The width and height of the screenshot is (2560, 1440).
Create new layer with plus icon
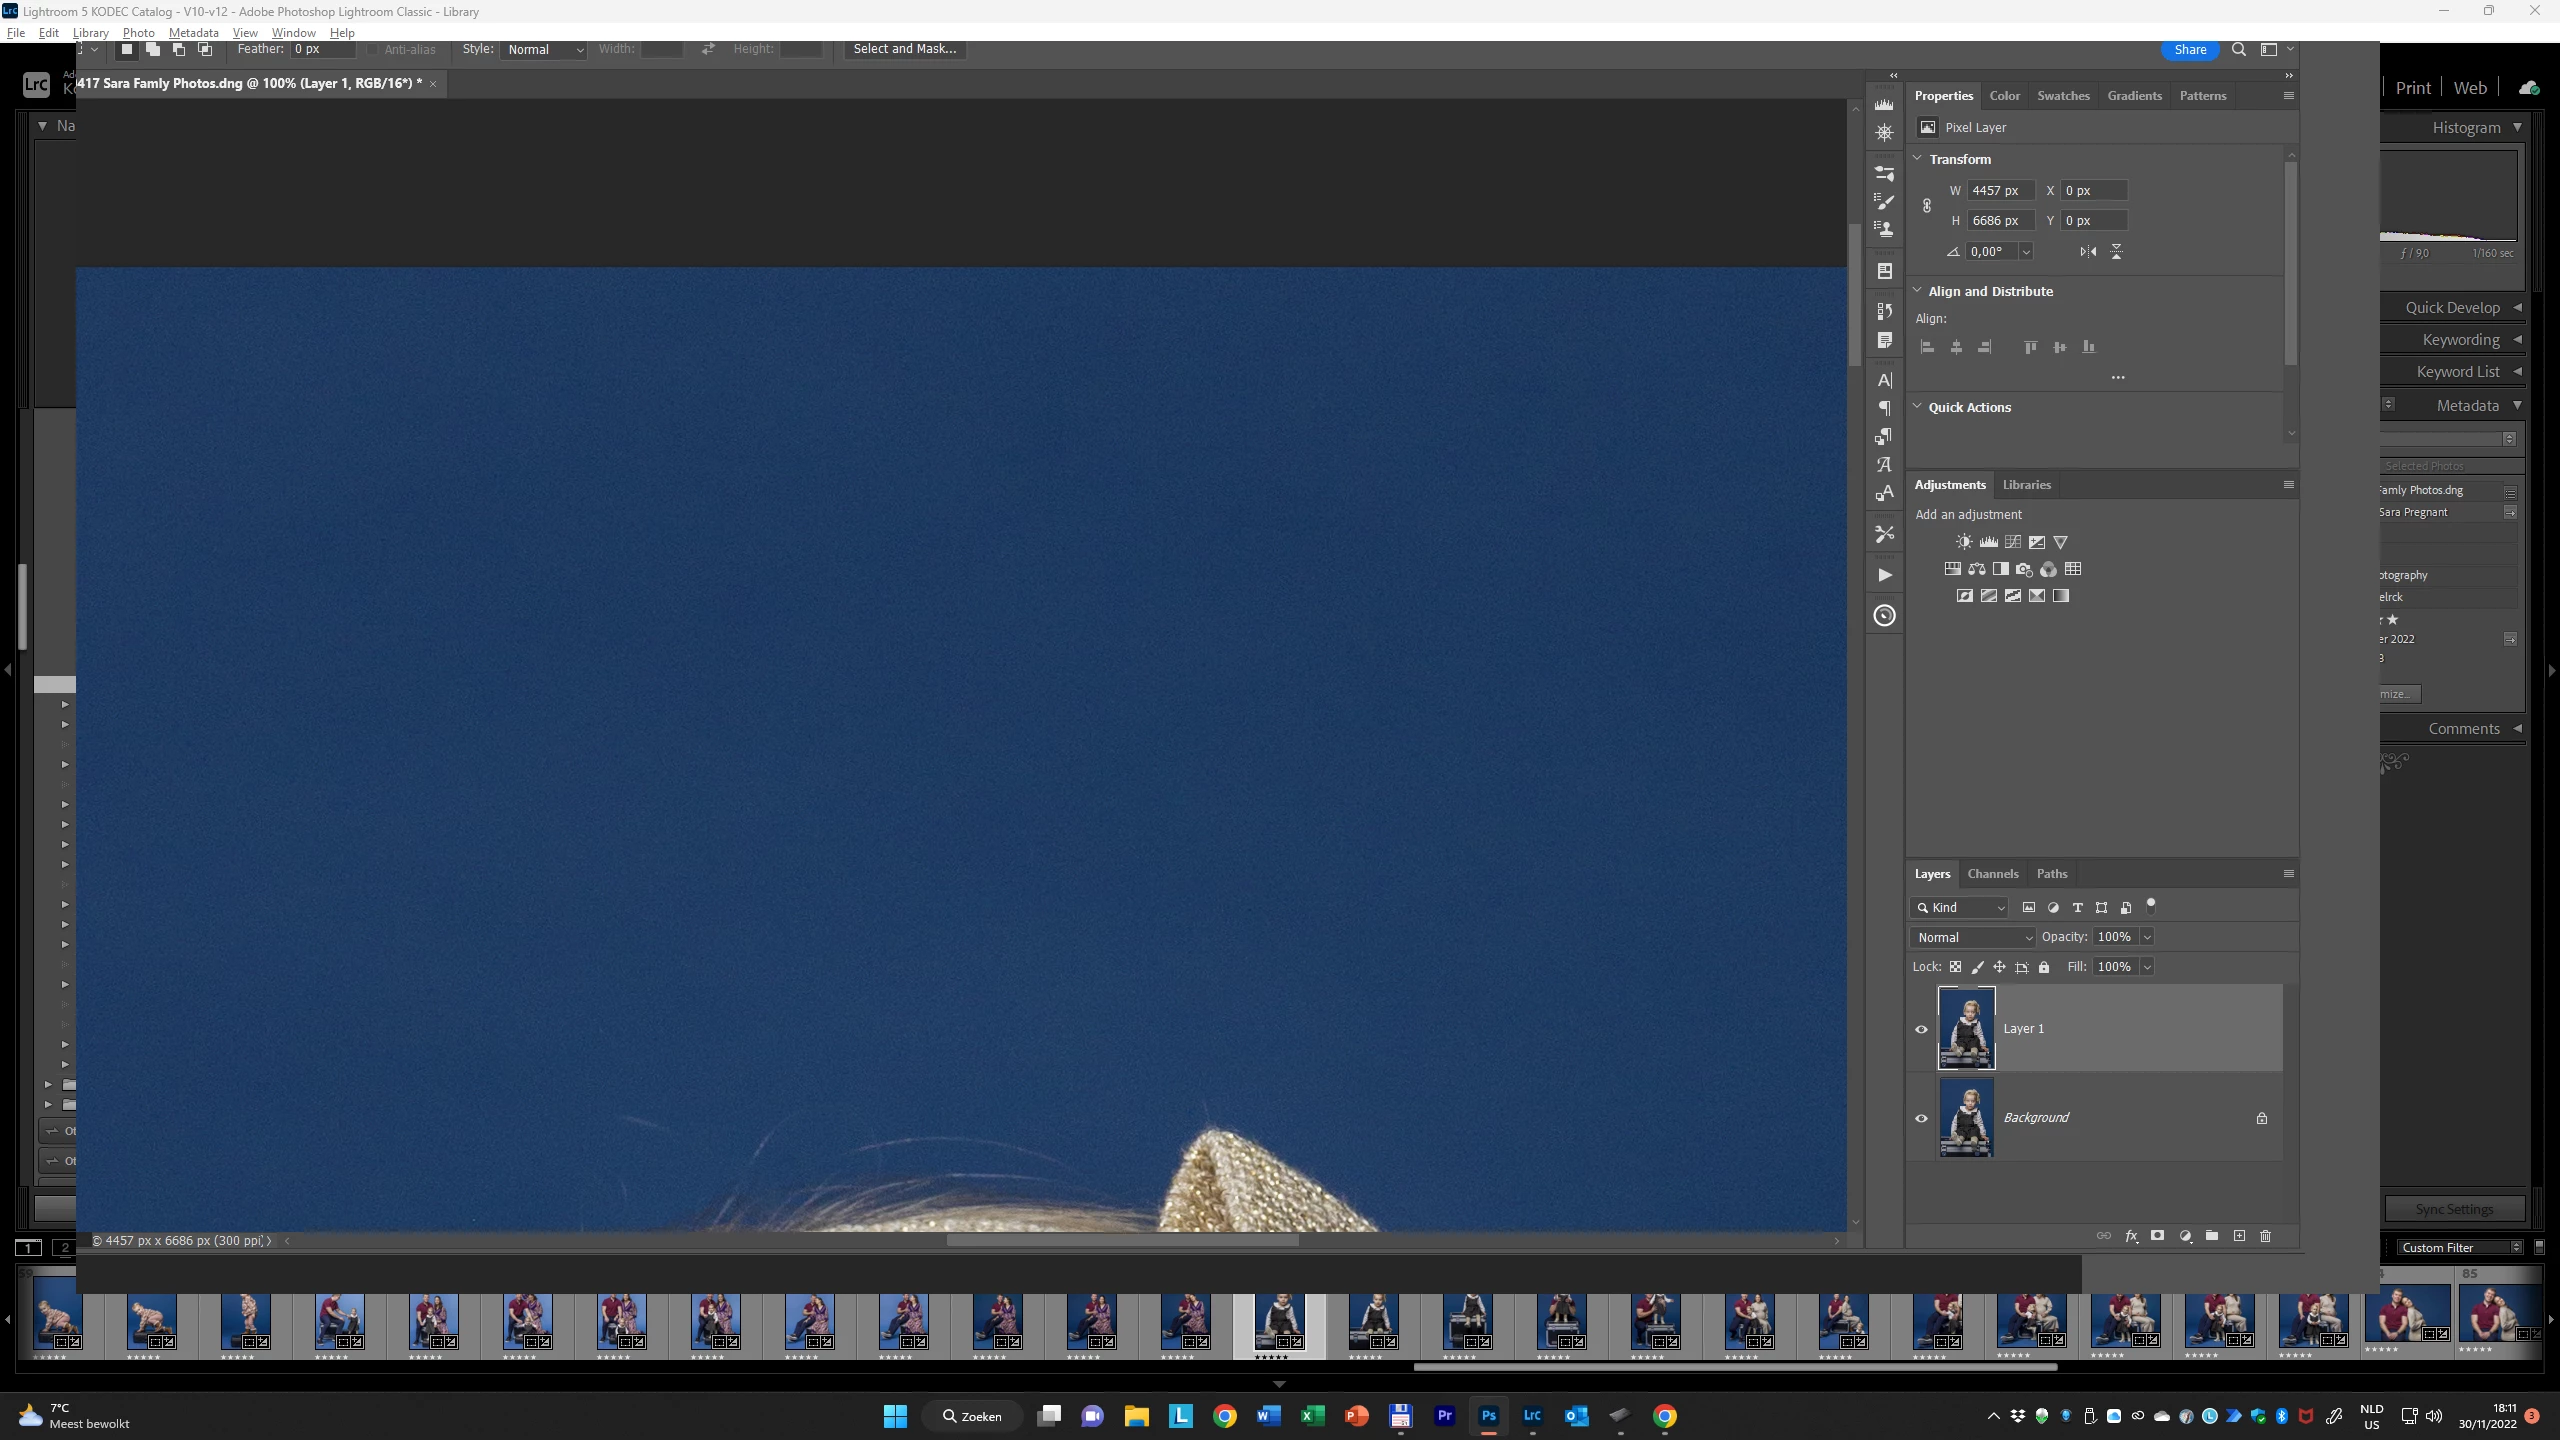pyautogui.click(x=2239, y=1236)
